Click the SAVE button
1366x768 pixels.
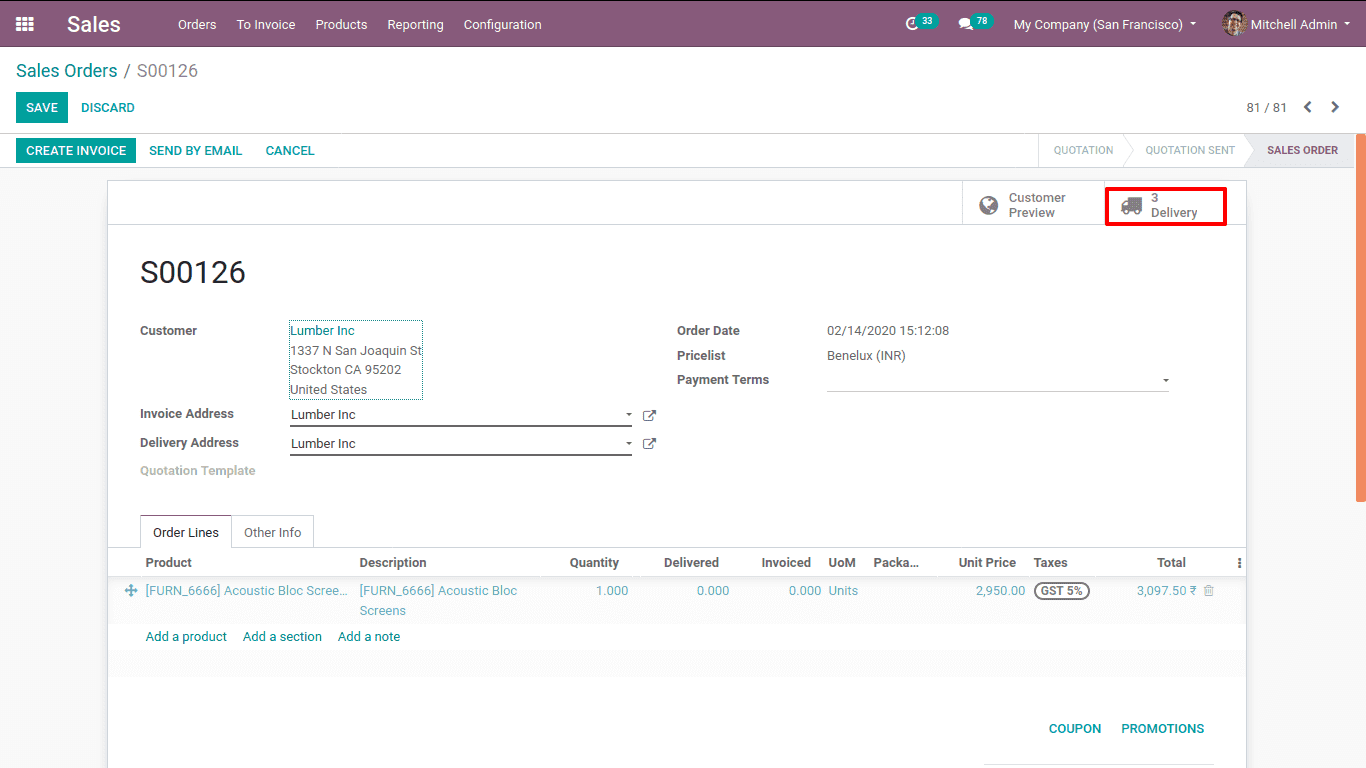click(42, 108)
